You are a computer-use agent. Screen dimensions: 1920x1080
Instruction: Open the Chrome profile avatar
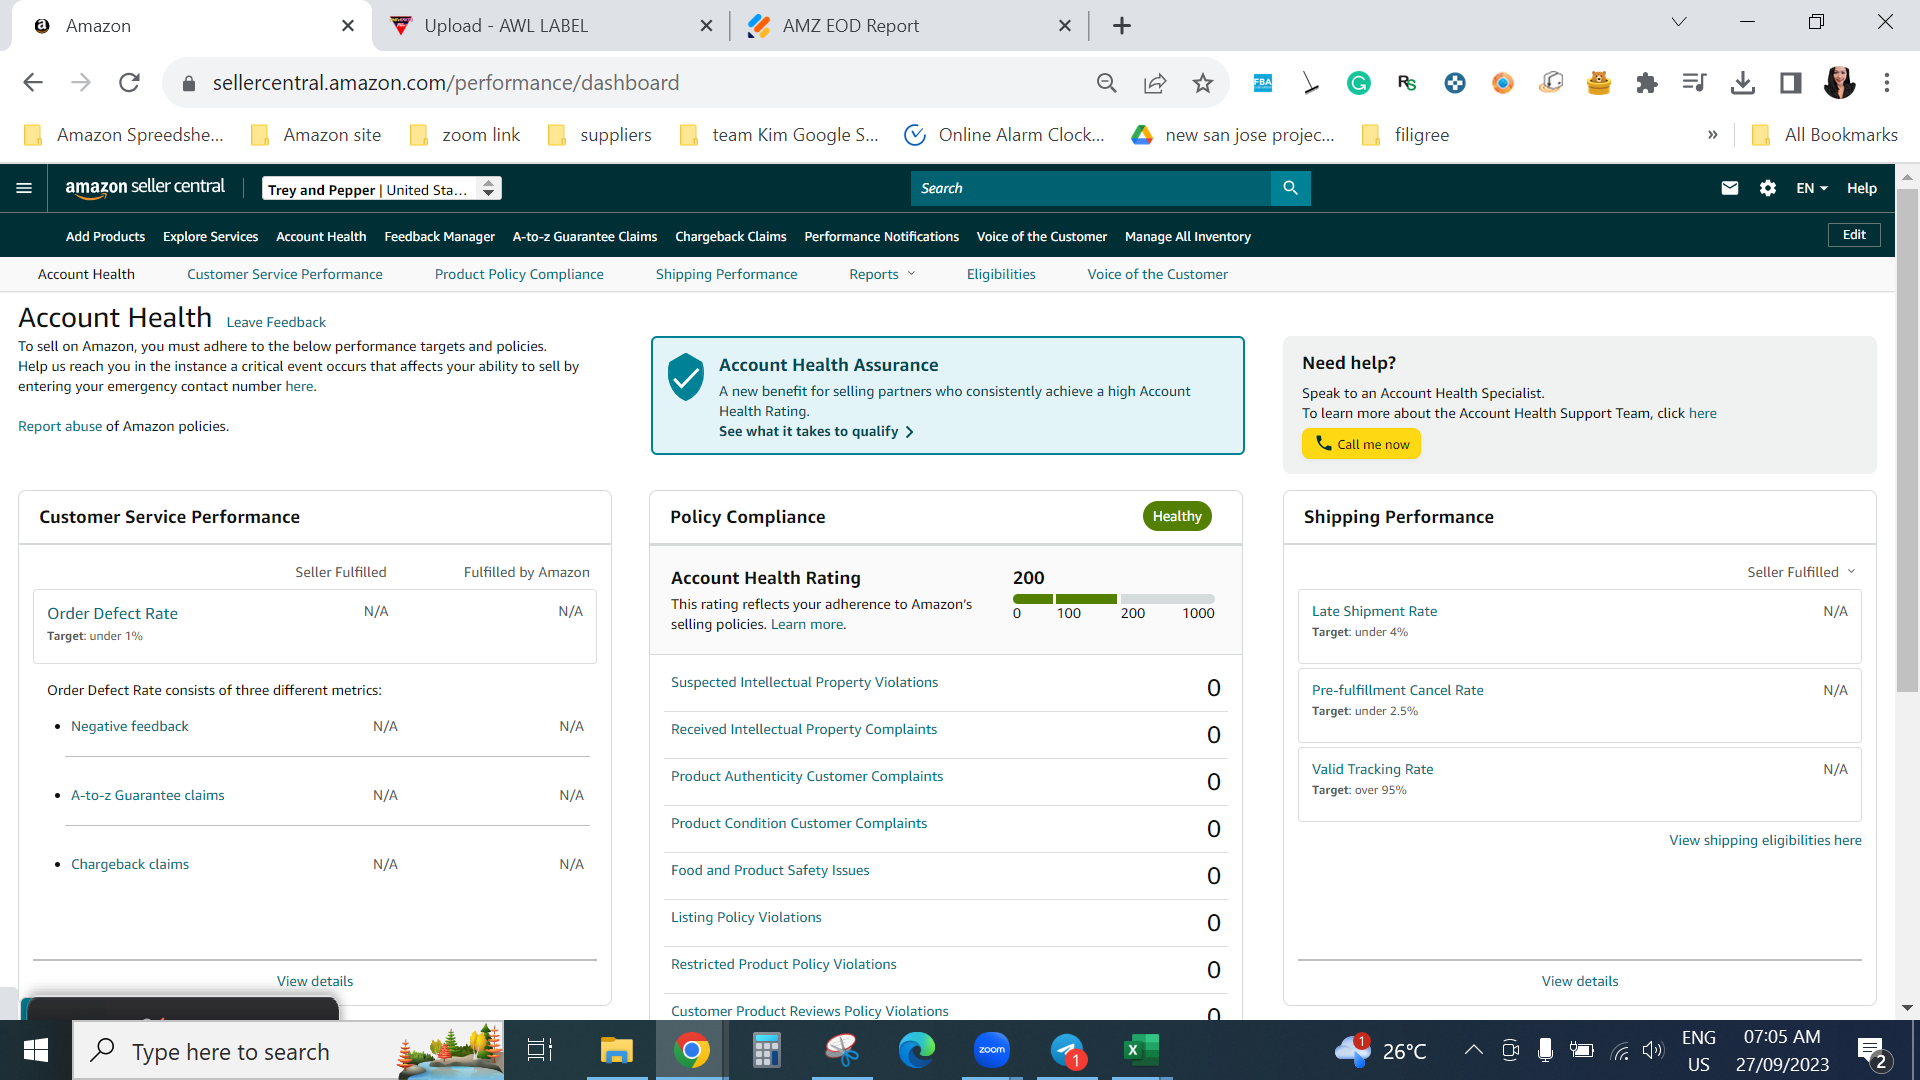[1839, 83]
